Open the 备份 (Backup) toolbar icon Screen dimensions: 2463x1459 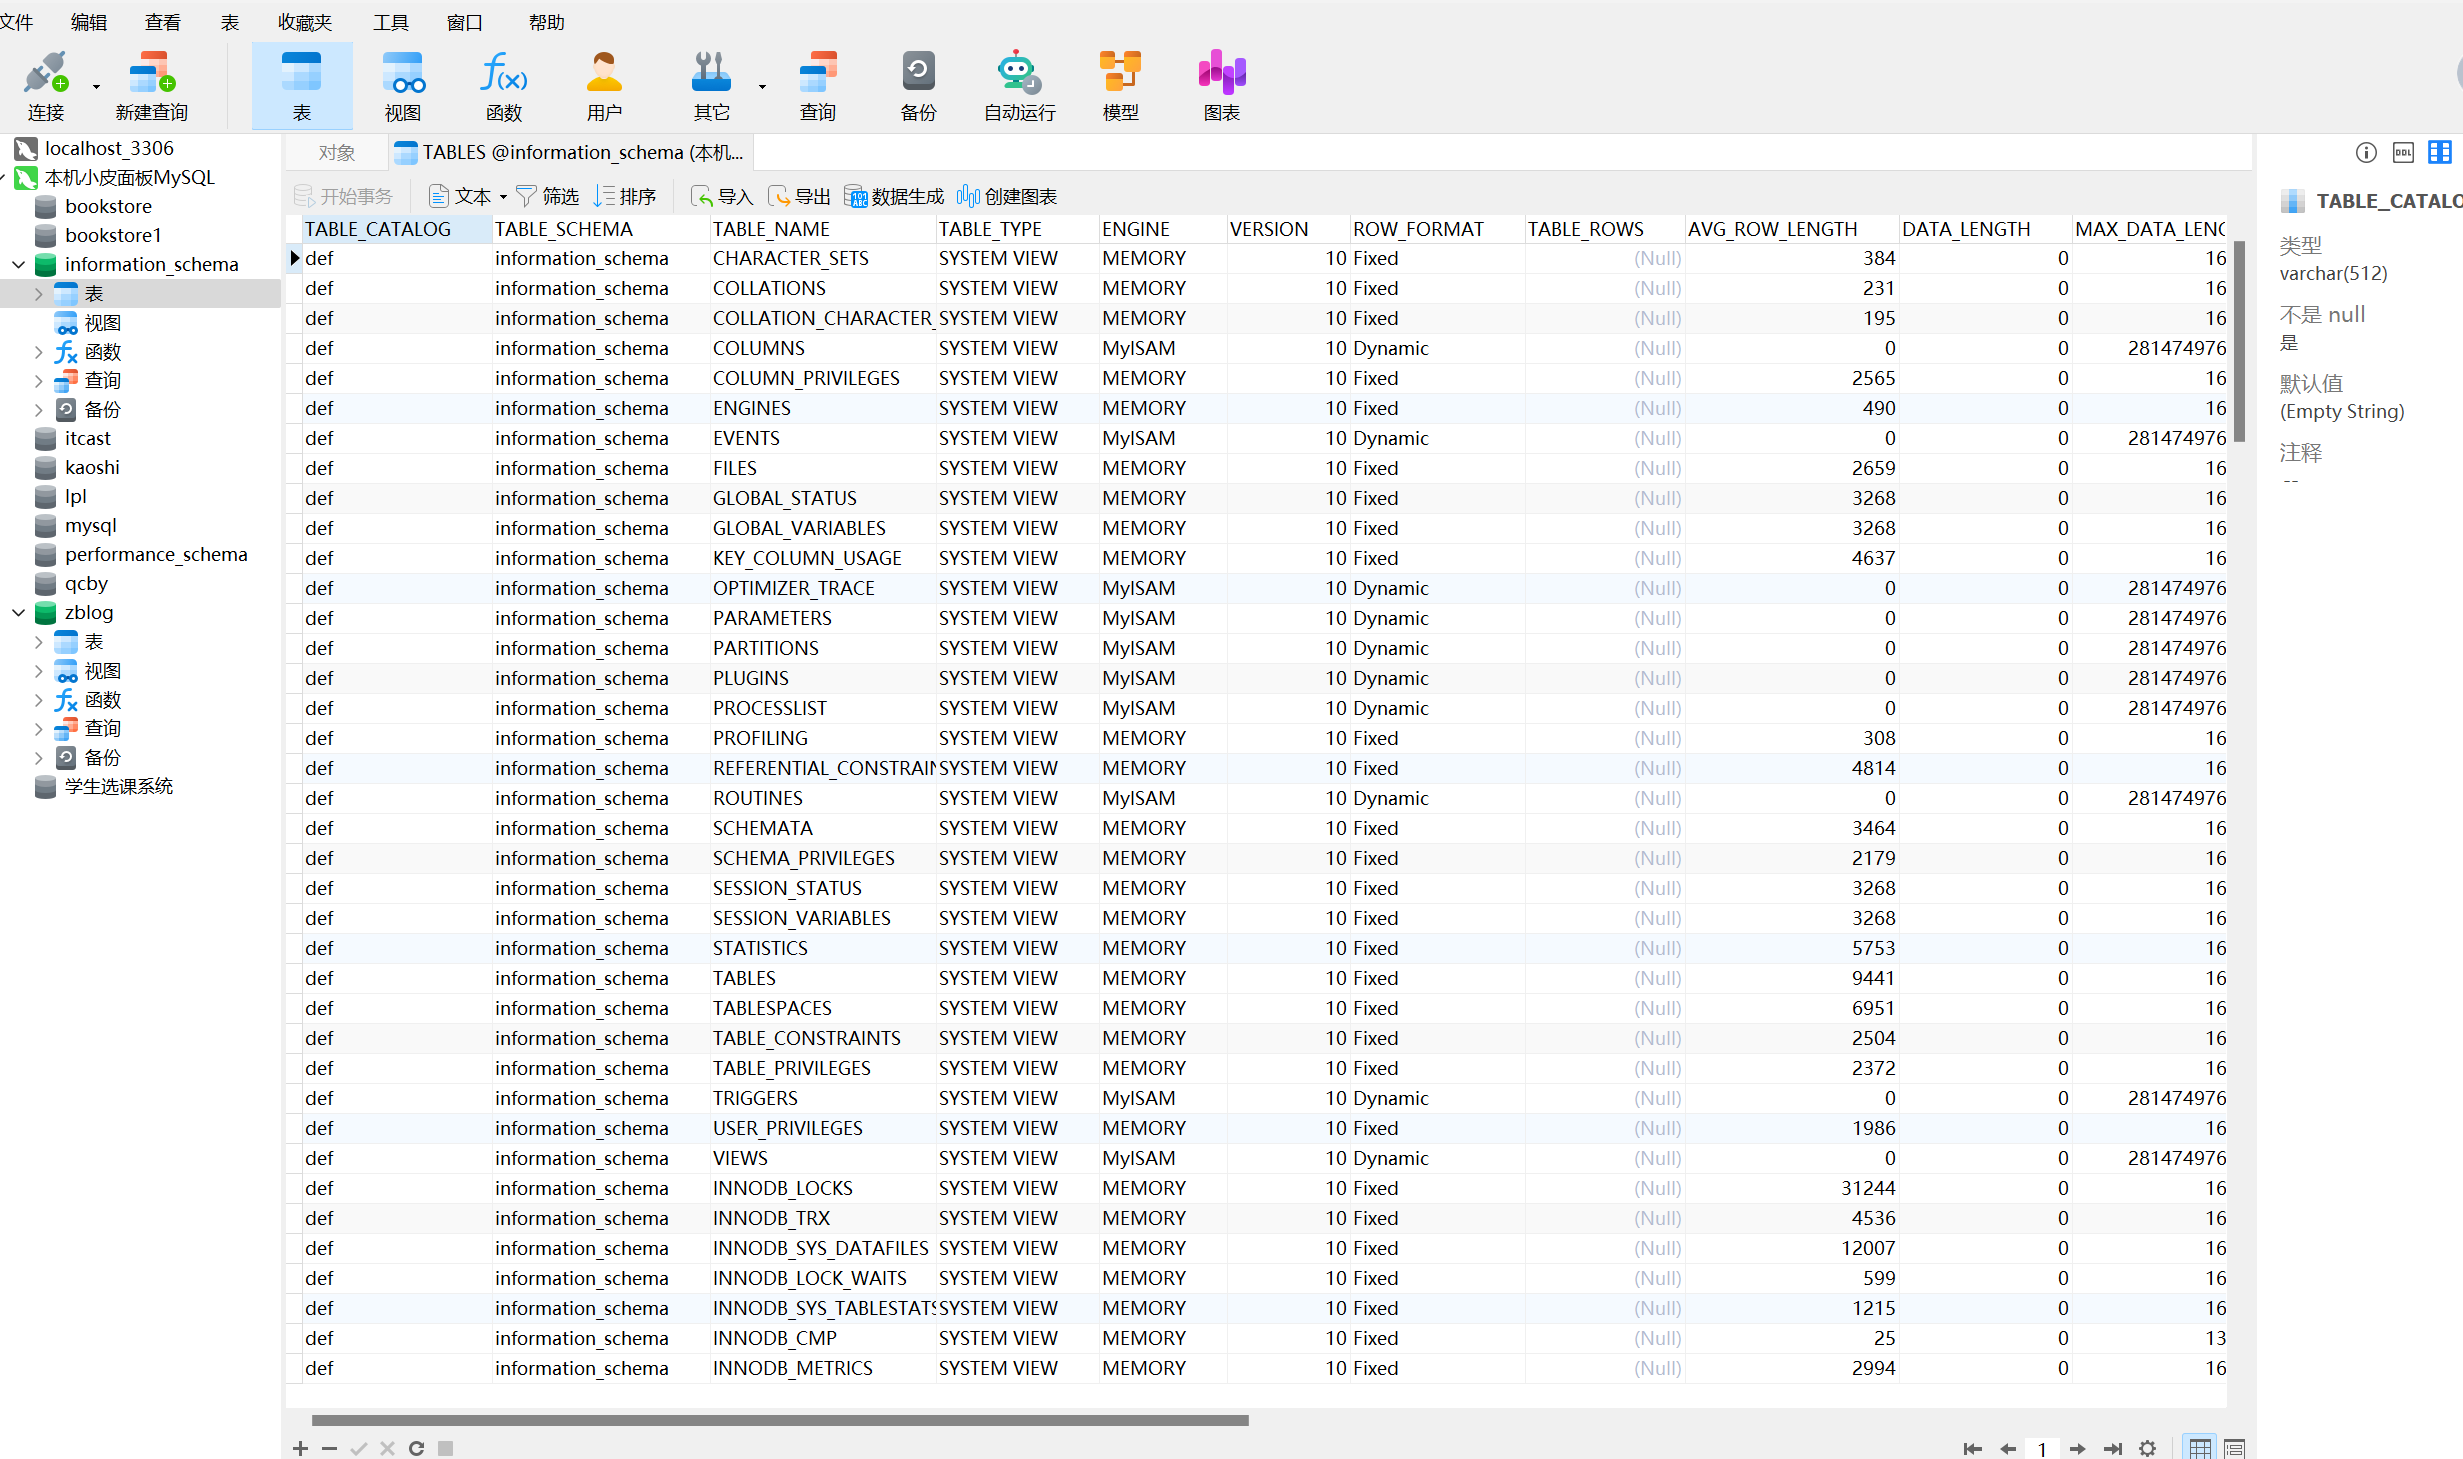[917, 85]
